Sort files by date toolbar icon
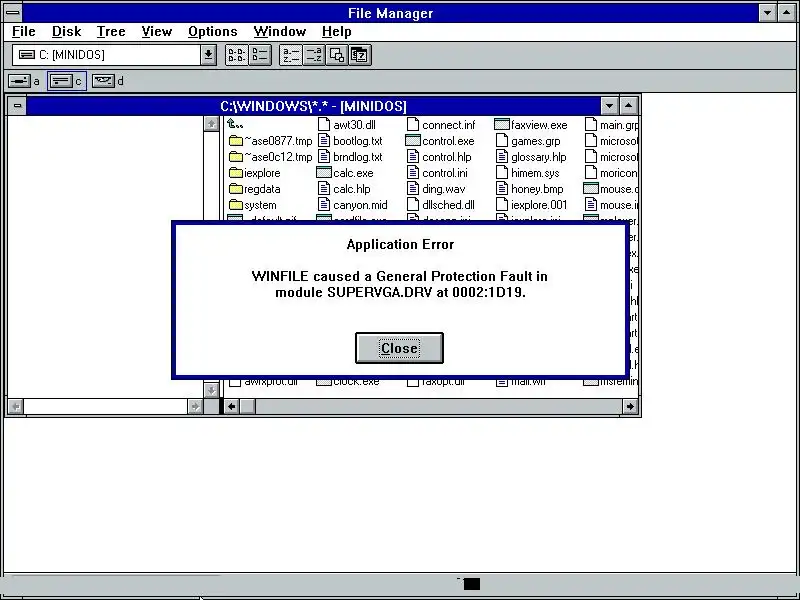Viewport: 800px width, 600px height. coord(360,55)
